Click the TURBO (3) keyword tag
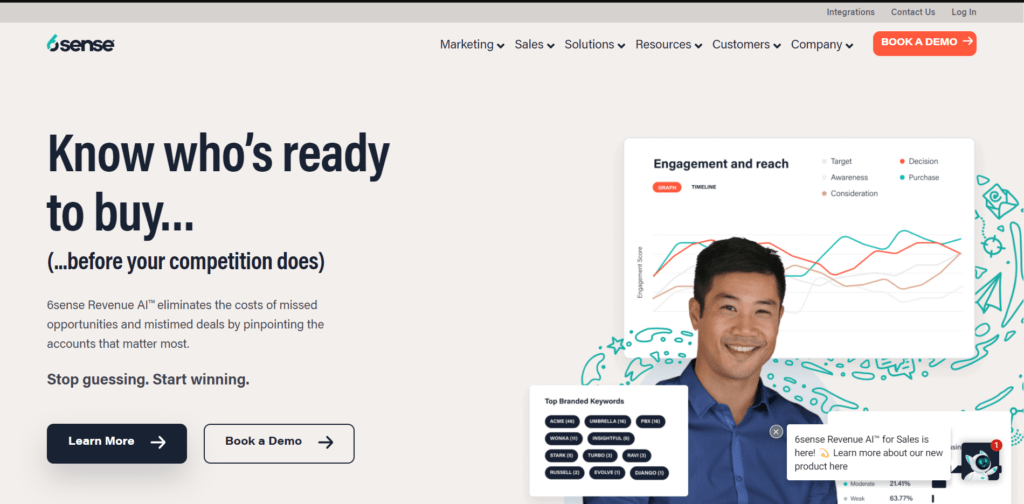 tap(600, 456)
